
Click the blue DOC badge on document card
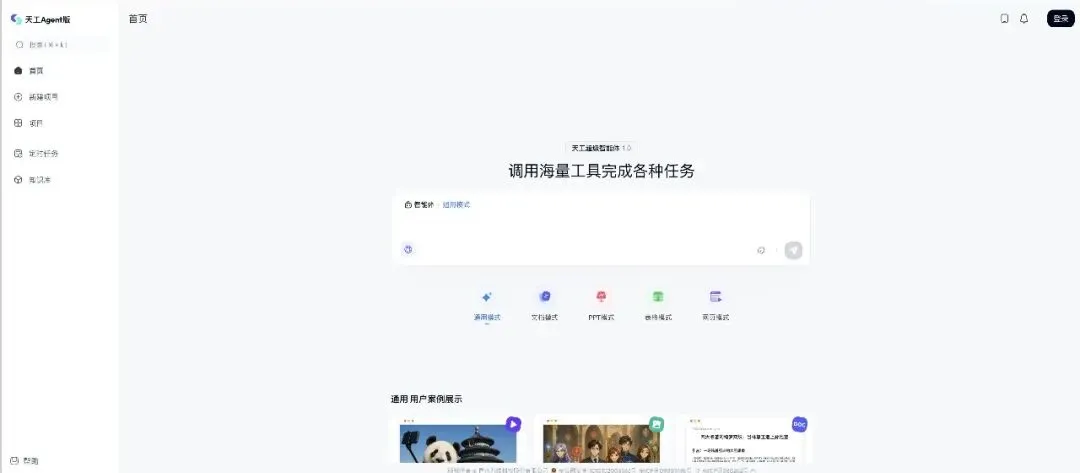(x=799, y=424)
